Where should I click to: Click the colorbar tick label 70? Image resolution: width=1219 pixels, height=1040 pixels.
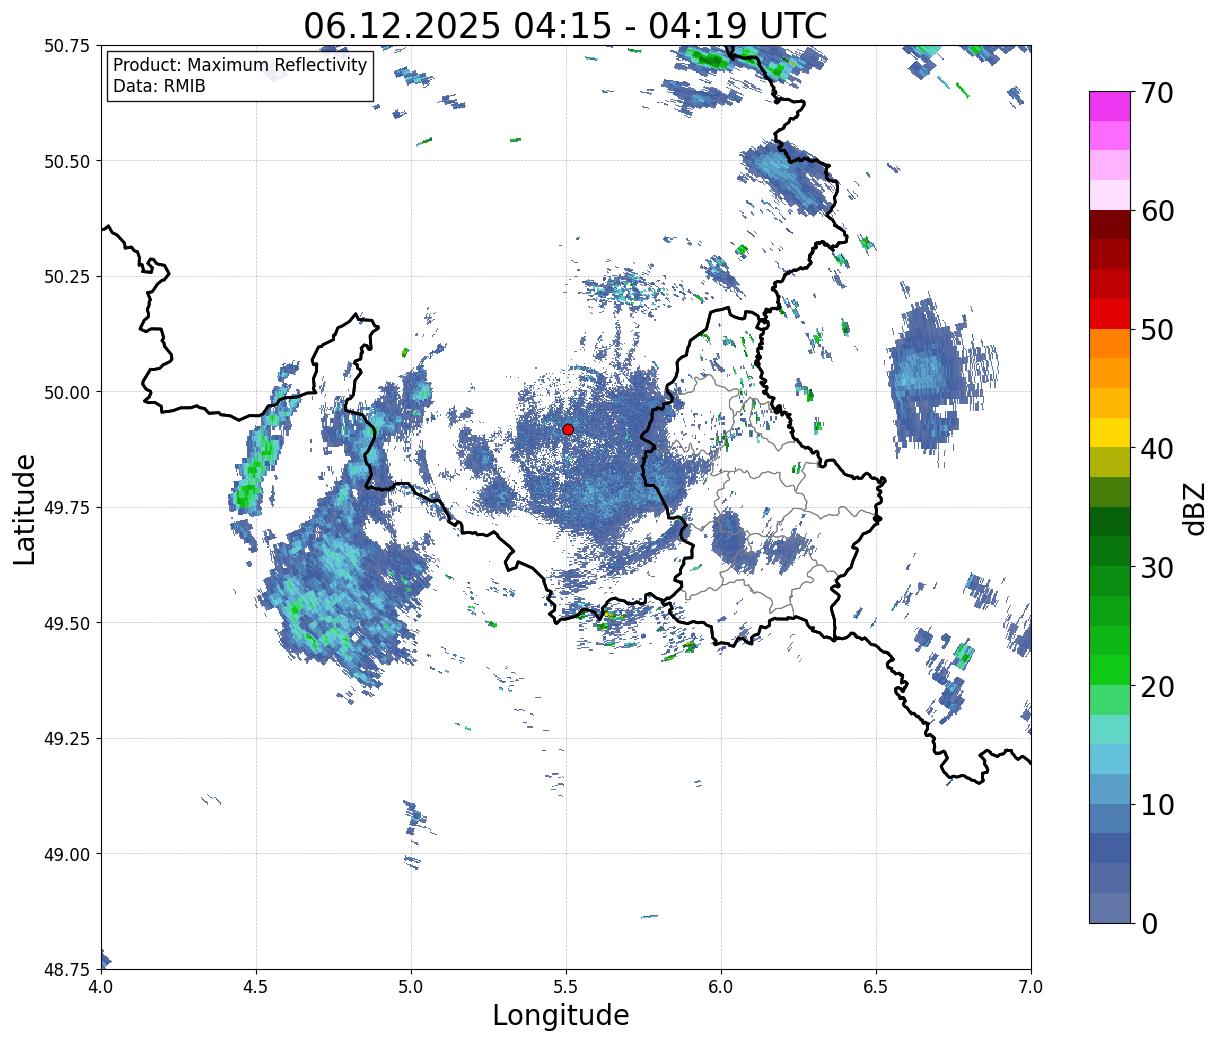click(x=1156, y=92)
